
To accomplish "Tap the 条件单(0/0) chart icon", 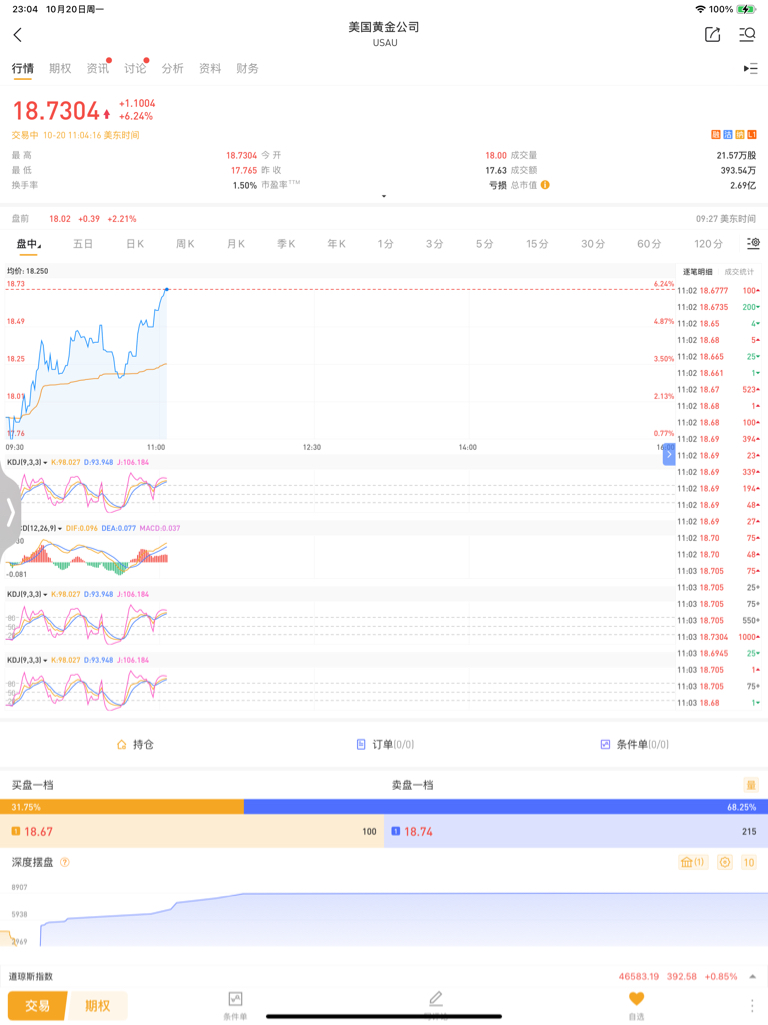I will 605,745.
